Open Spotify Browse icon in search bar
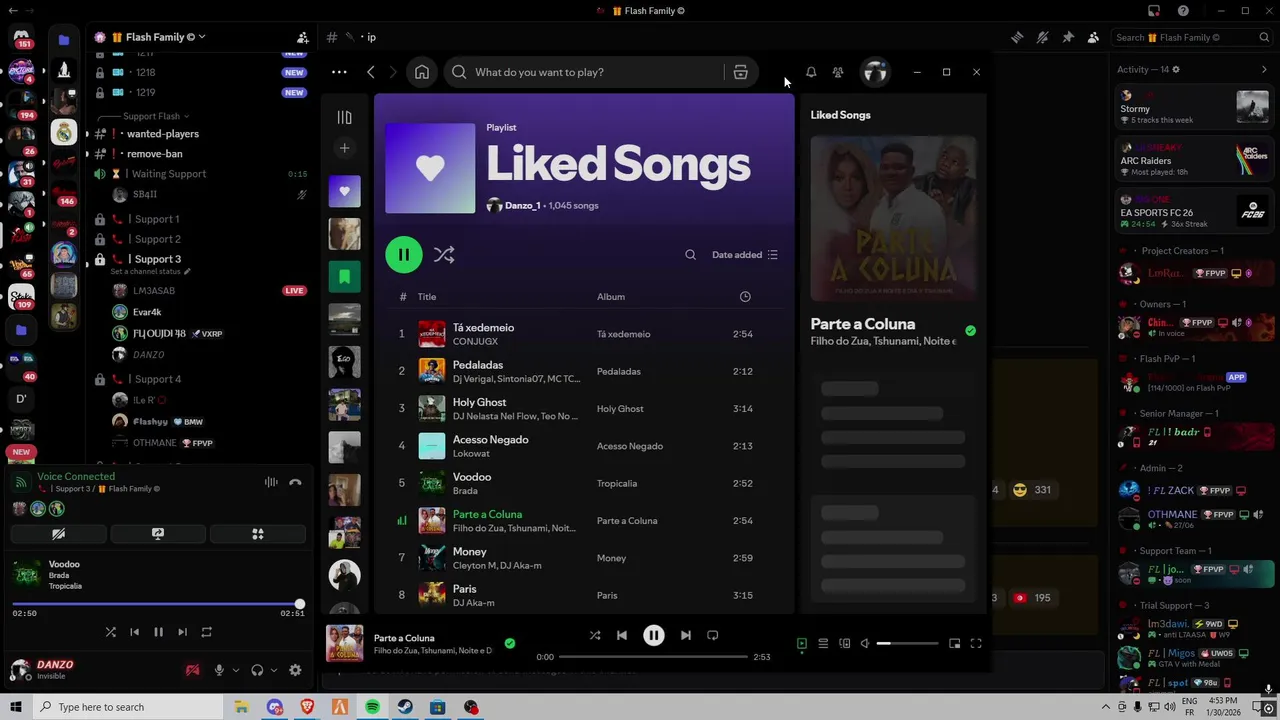This screenshot has height=720, width=1280. pyautogui.click(x=740, y=72)
